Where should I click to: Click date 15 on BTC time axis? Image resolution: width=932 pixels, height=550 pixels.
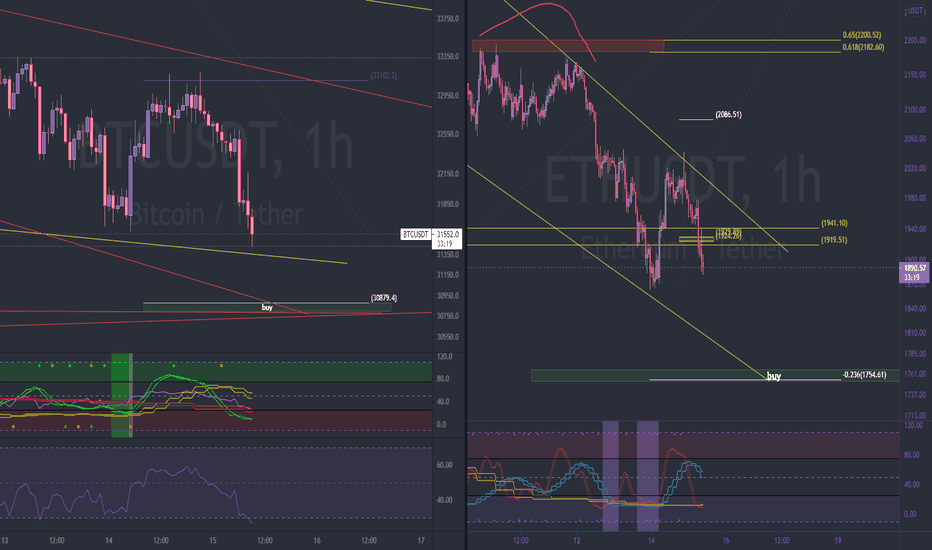click(x=213, y=540)
